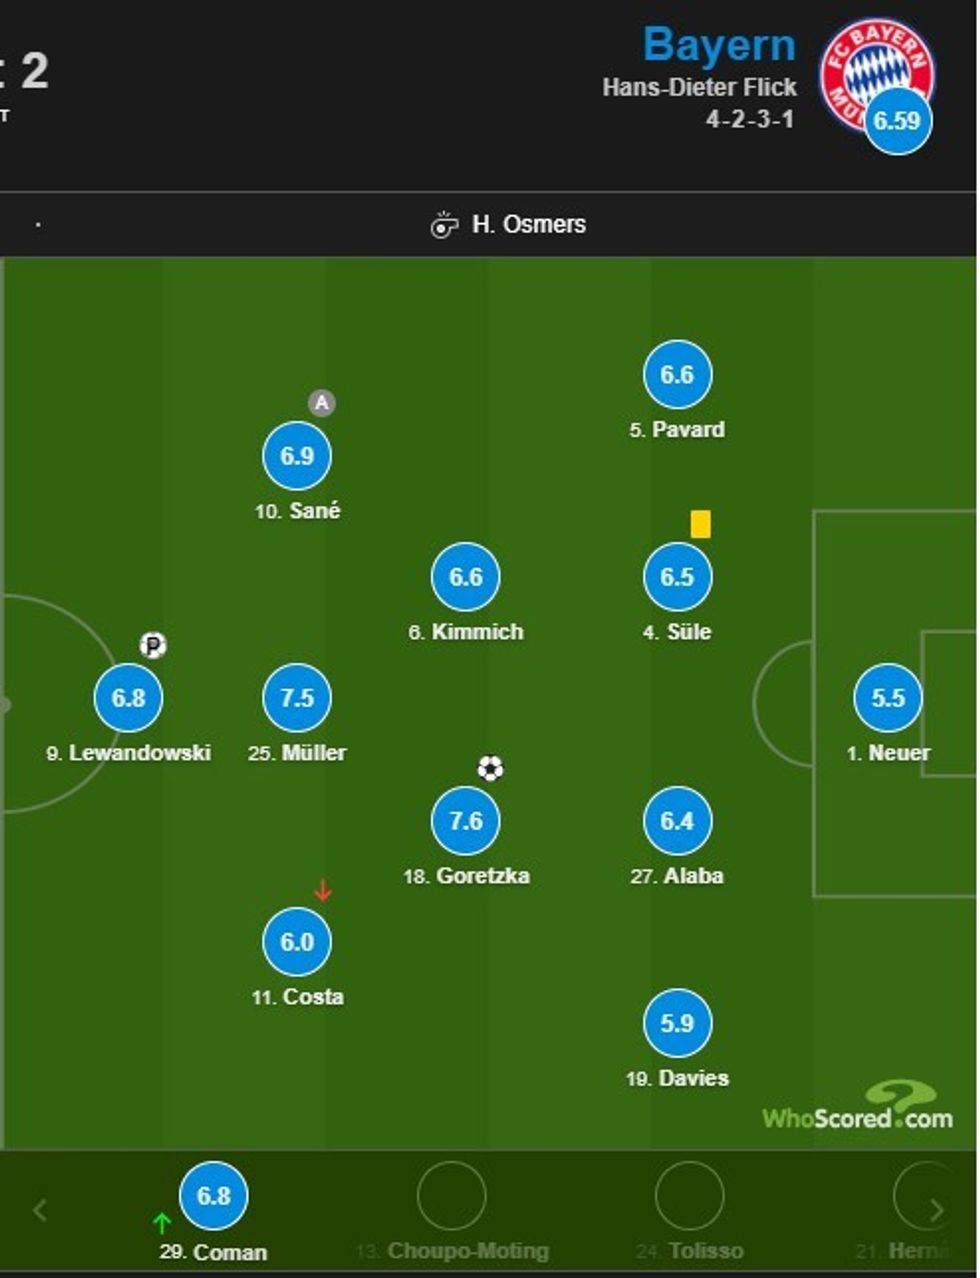Select substitute Coman's 6.8 rating circle
This screenshot has width=980, height=1278.
point(213,1196)
